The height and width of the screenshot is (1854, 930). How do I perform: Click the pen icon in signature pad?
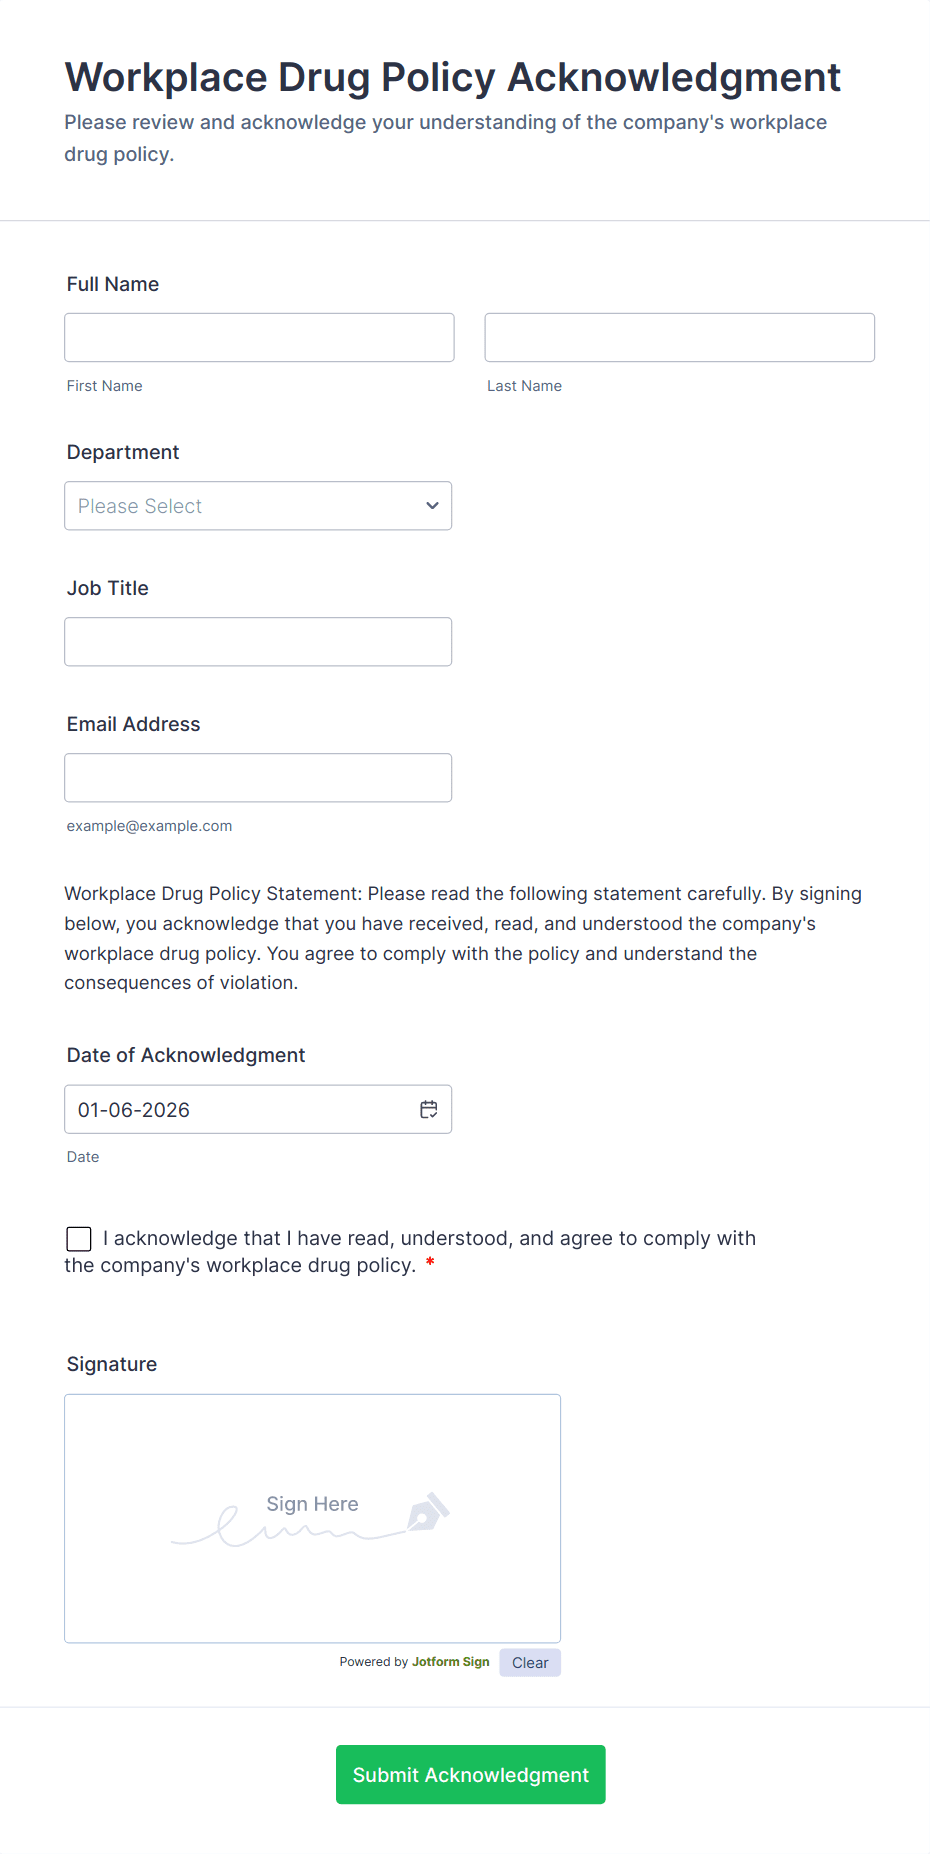point(428,1511)
